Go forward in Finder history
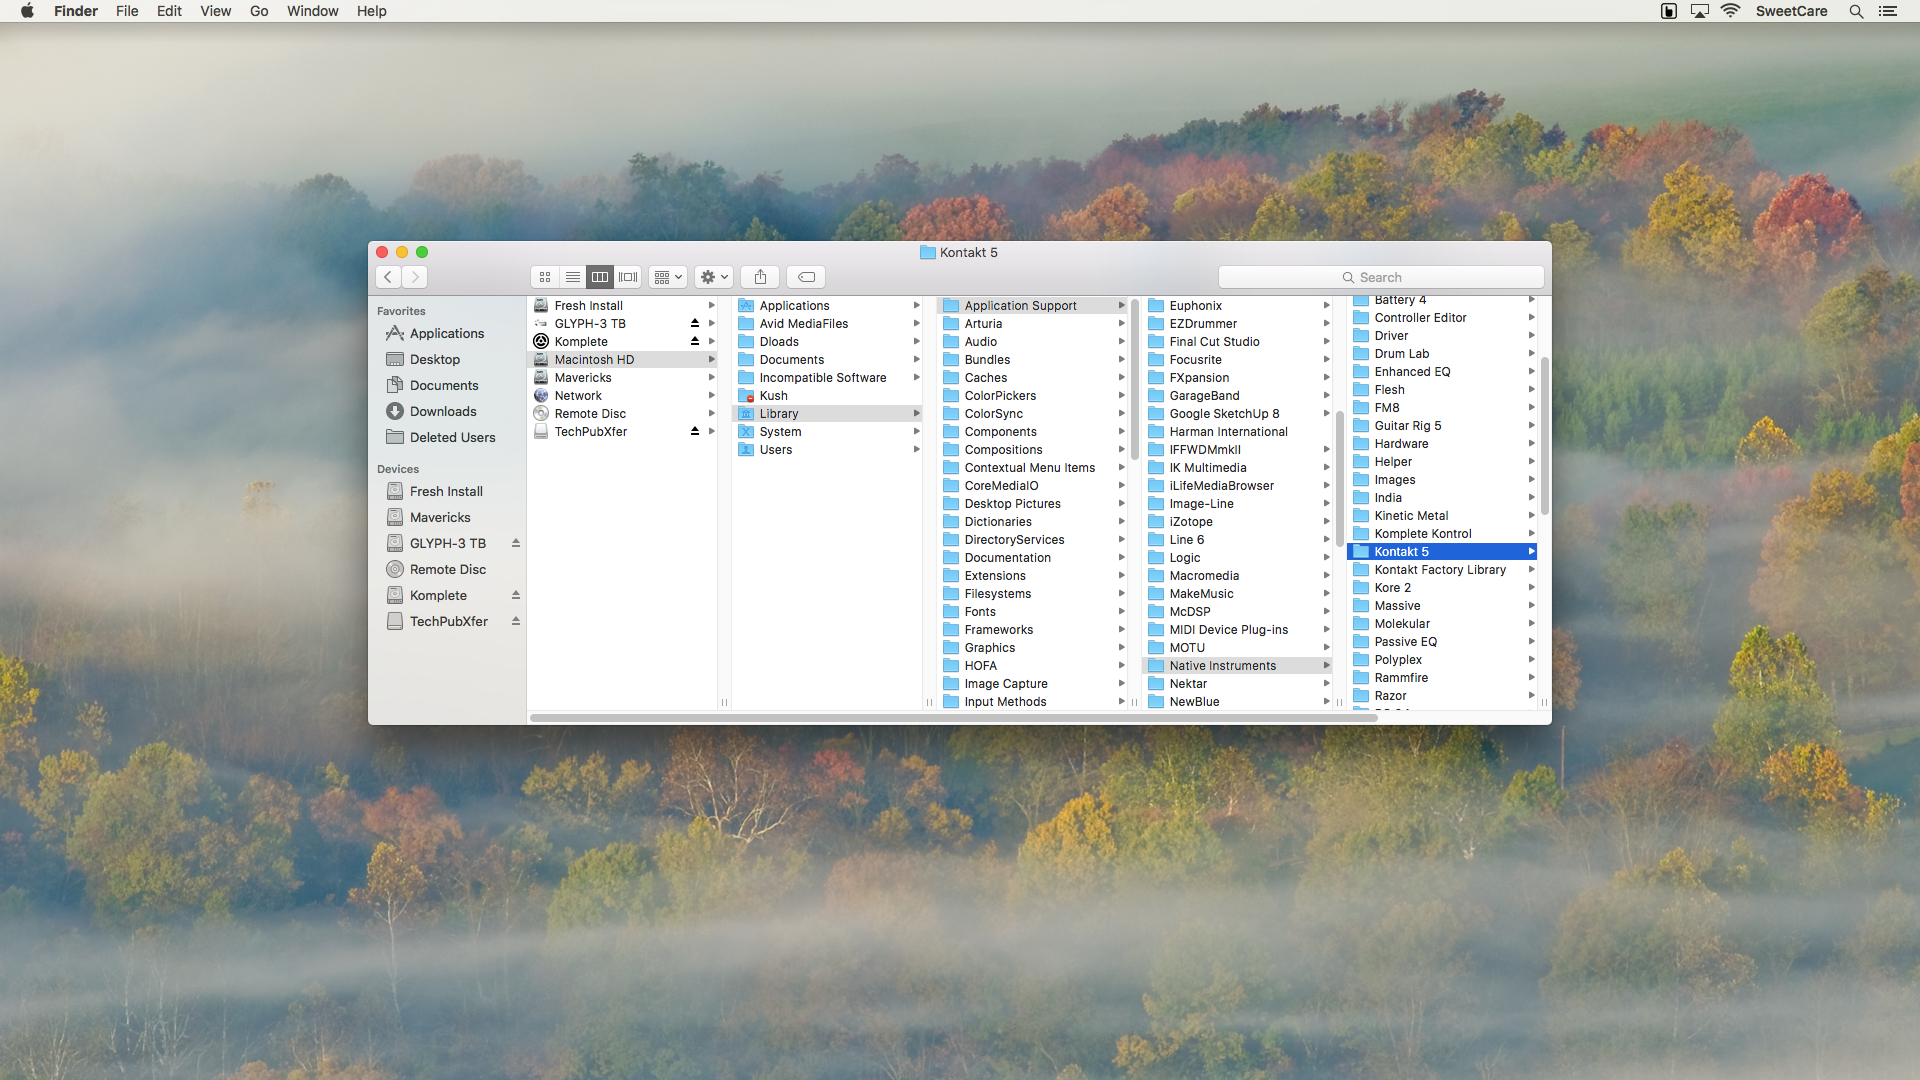 [x=415, y=277]
